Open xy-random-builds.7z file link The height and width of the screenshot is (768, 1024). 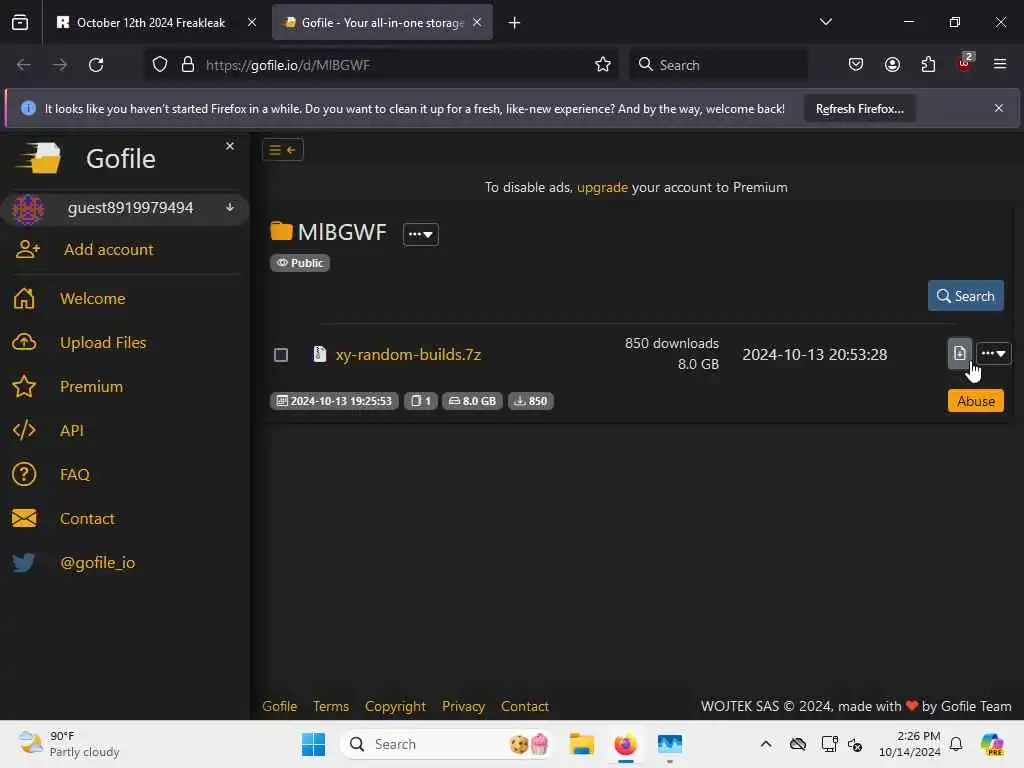tap(408, 355)
